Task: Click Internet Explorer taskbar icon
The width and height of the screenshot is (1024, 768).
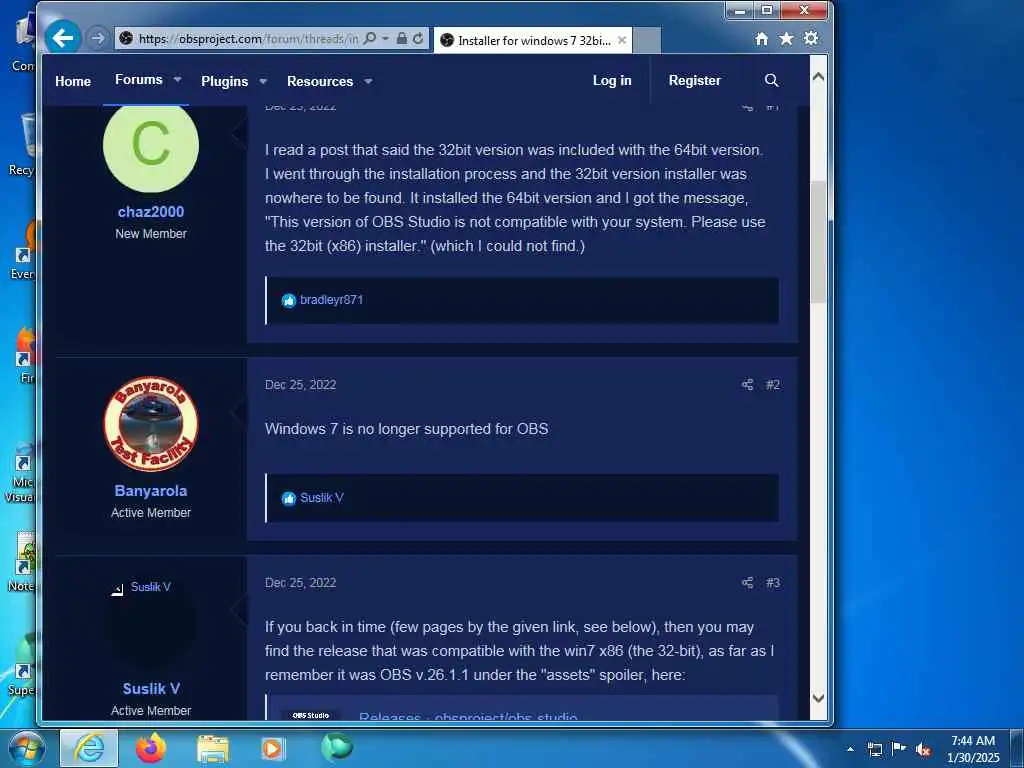Action: tap(89, 748)
